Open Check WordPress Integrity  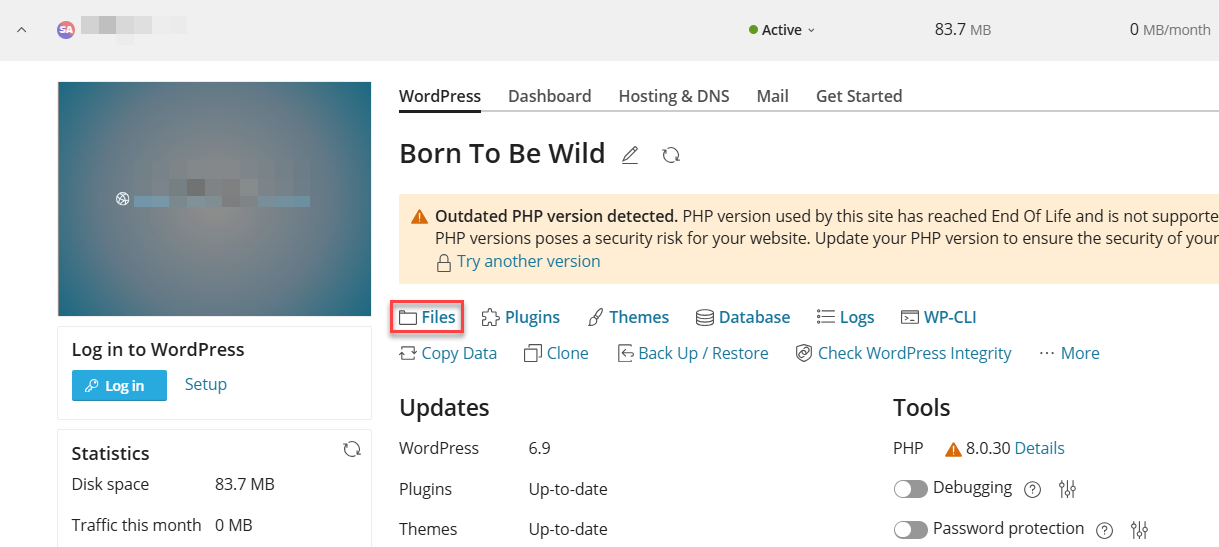[903, 353]
